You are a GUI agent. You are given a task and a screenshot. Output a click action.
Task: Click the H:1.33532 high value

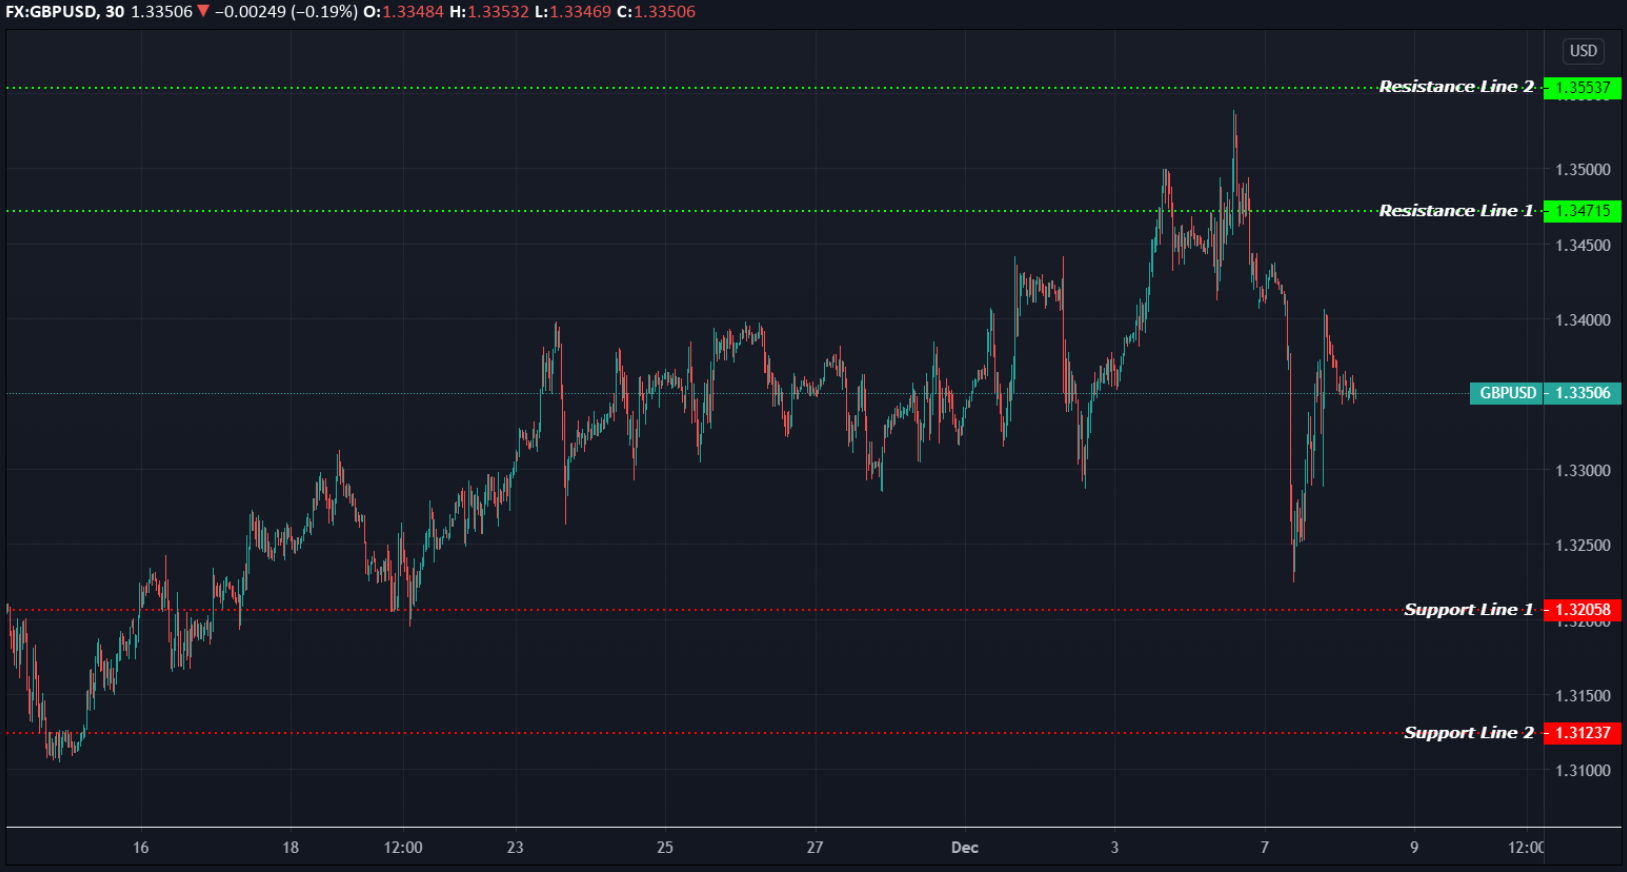(x=489, y=12)
